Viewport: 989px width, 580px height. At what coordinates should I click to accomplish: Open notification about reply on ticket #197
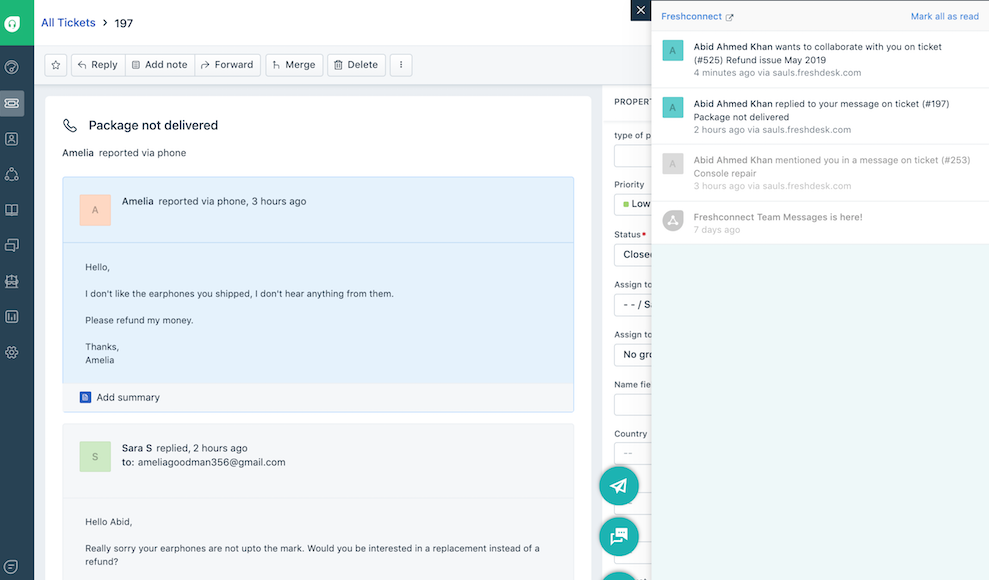tap(820, 116)
